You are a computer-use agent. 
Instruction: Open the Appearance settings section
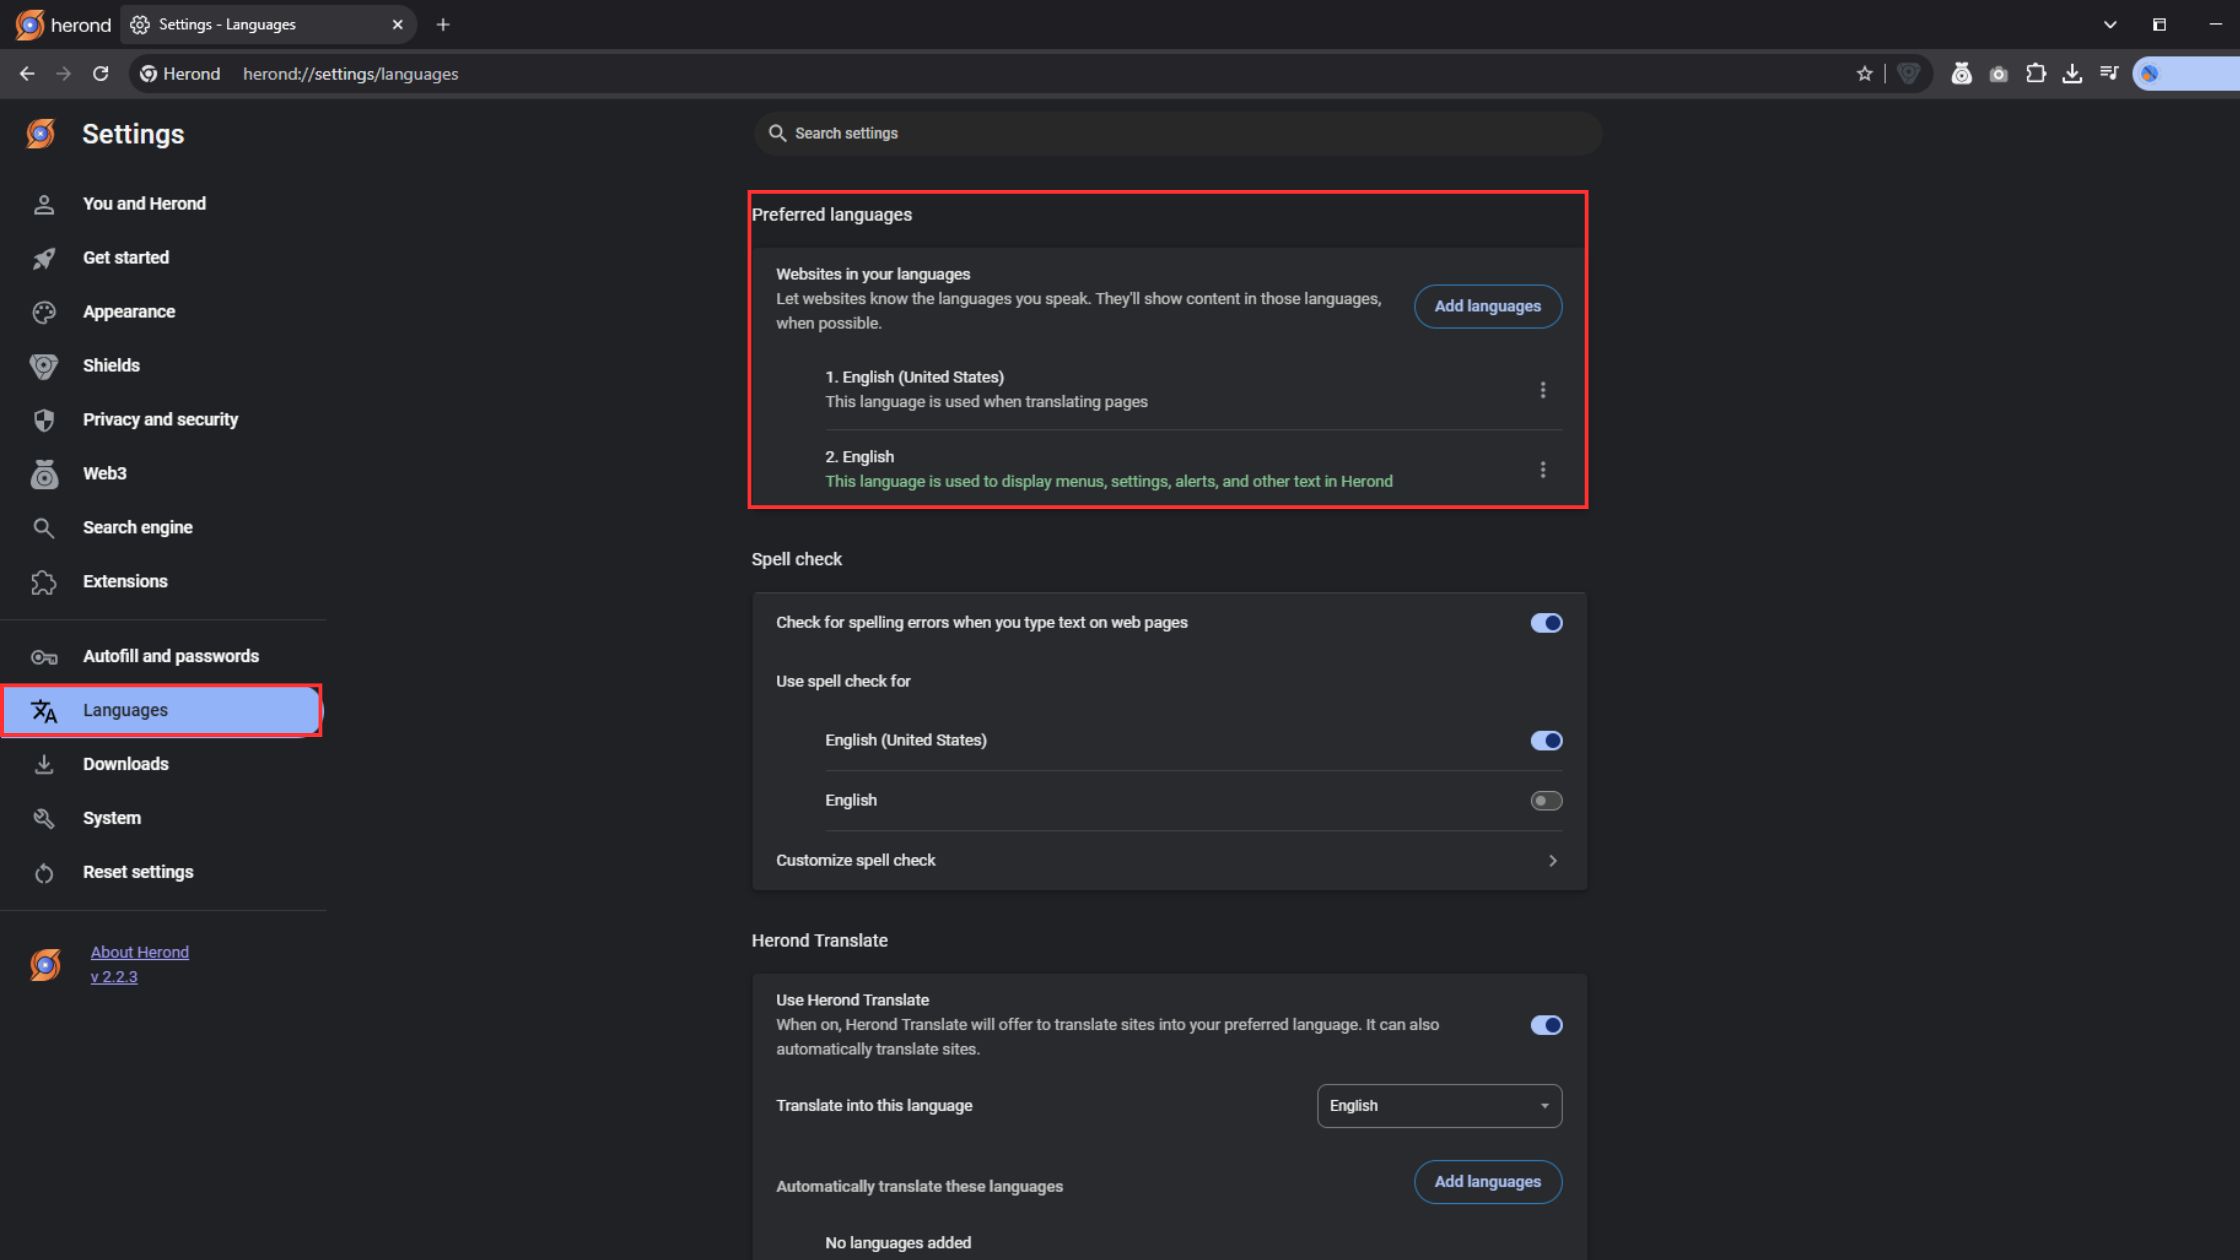128,312
